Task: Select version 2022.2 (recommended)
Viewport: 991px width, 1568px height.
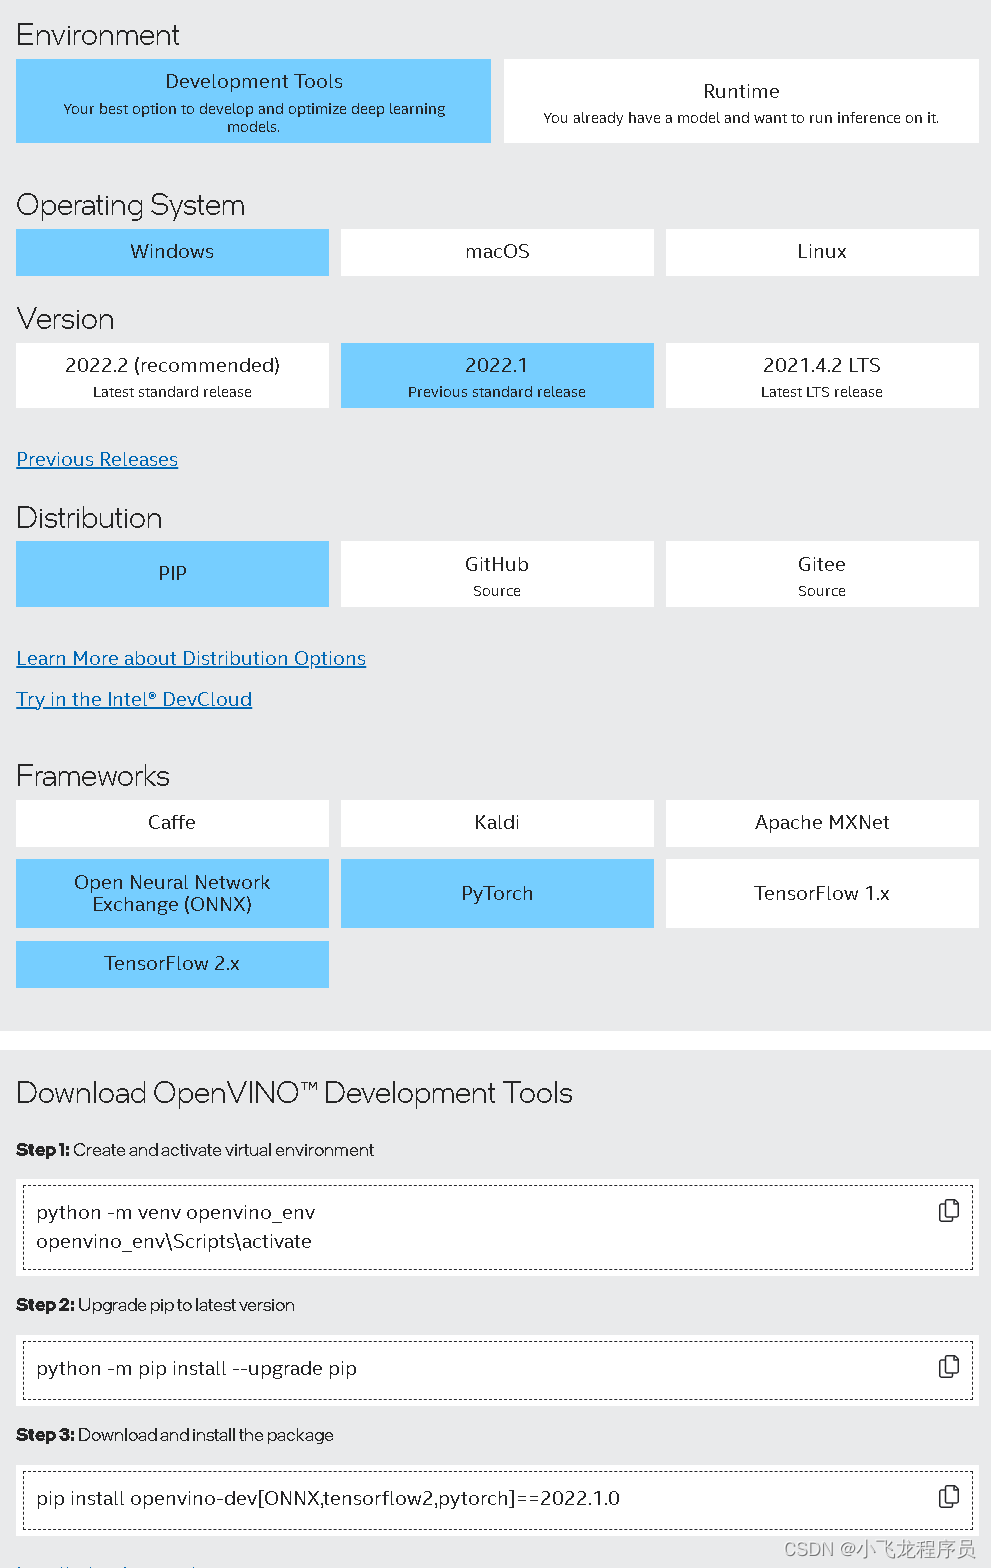Action: point(172,376)
